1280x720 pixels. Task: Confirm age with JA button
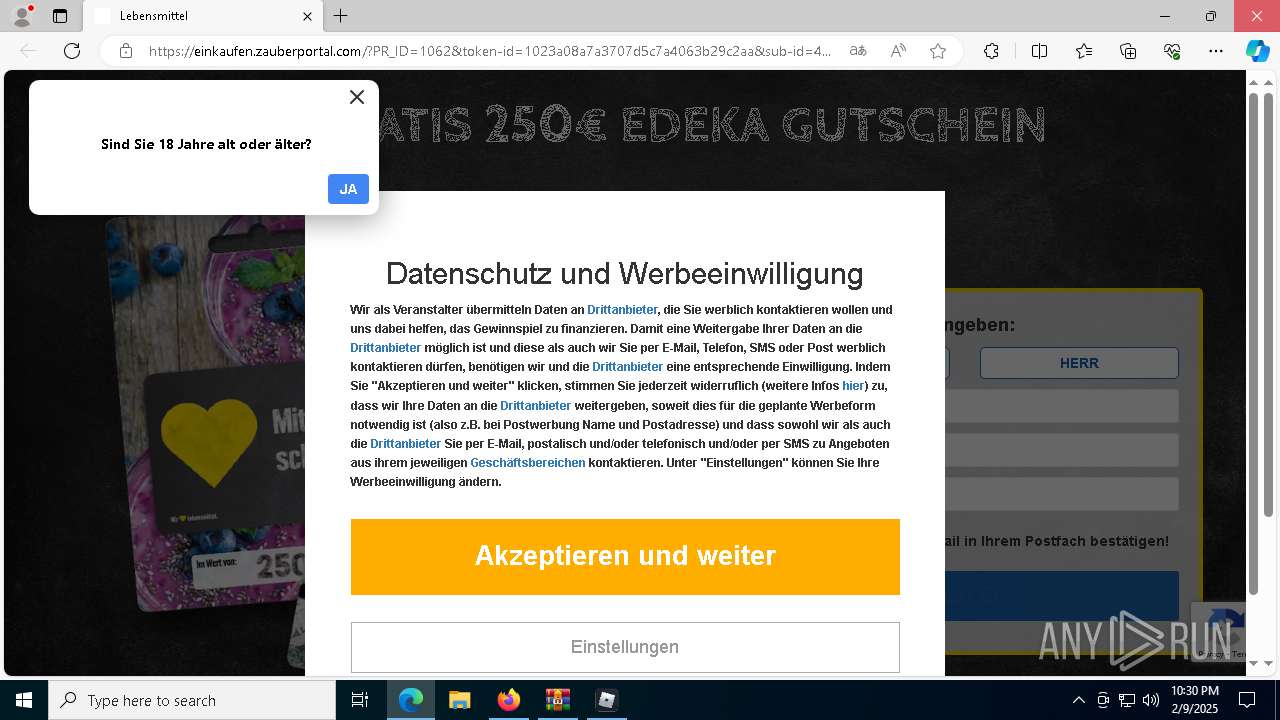[x=348, y=189]
